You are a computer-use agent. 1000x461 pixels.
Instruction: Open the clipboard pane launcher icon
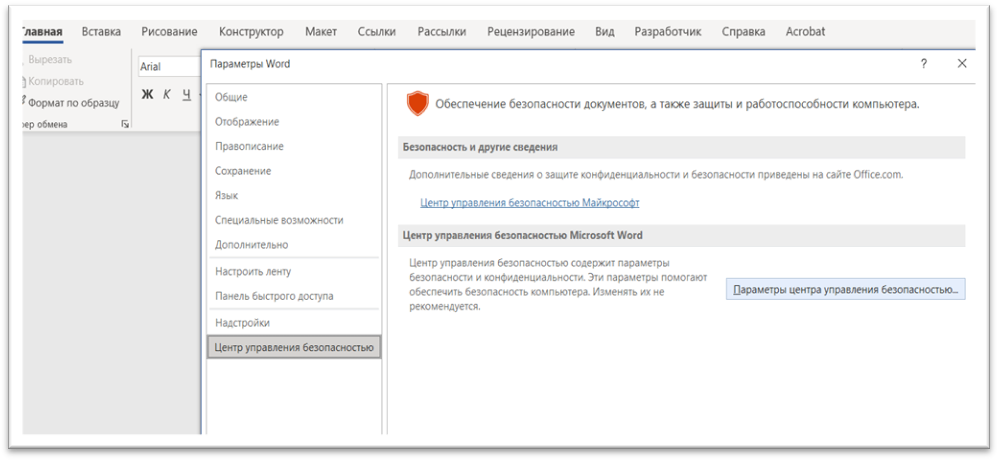point(125,124)
